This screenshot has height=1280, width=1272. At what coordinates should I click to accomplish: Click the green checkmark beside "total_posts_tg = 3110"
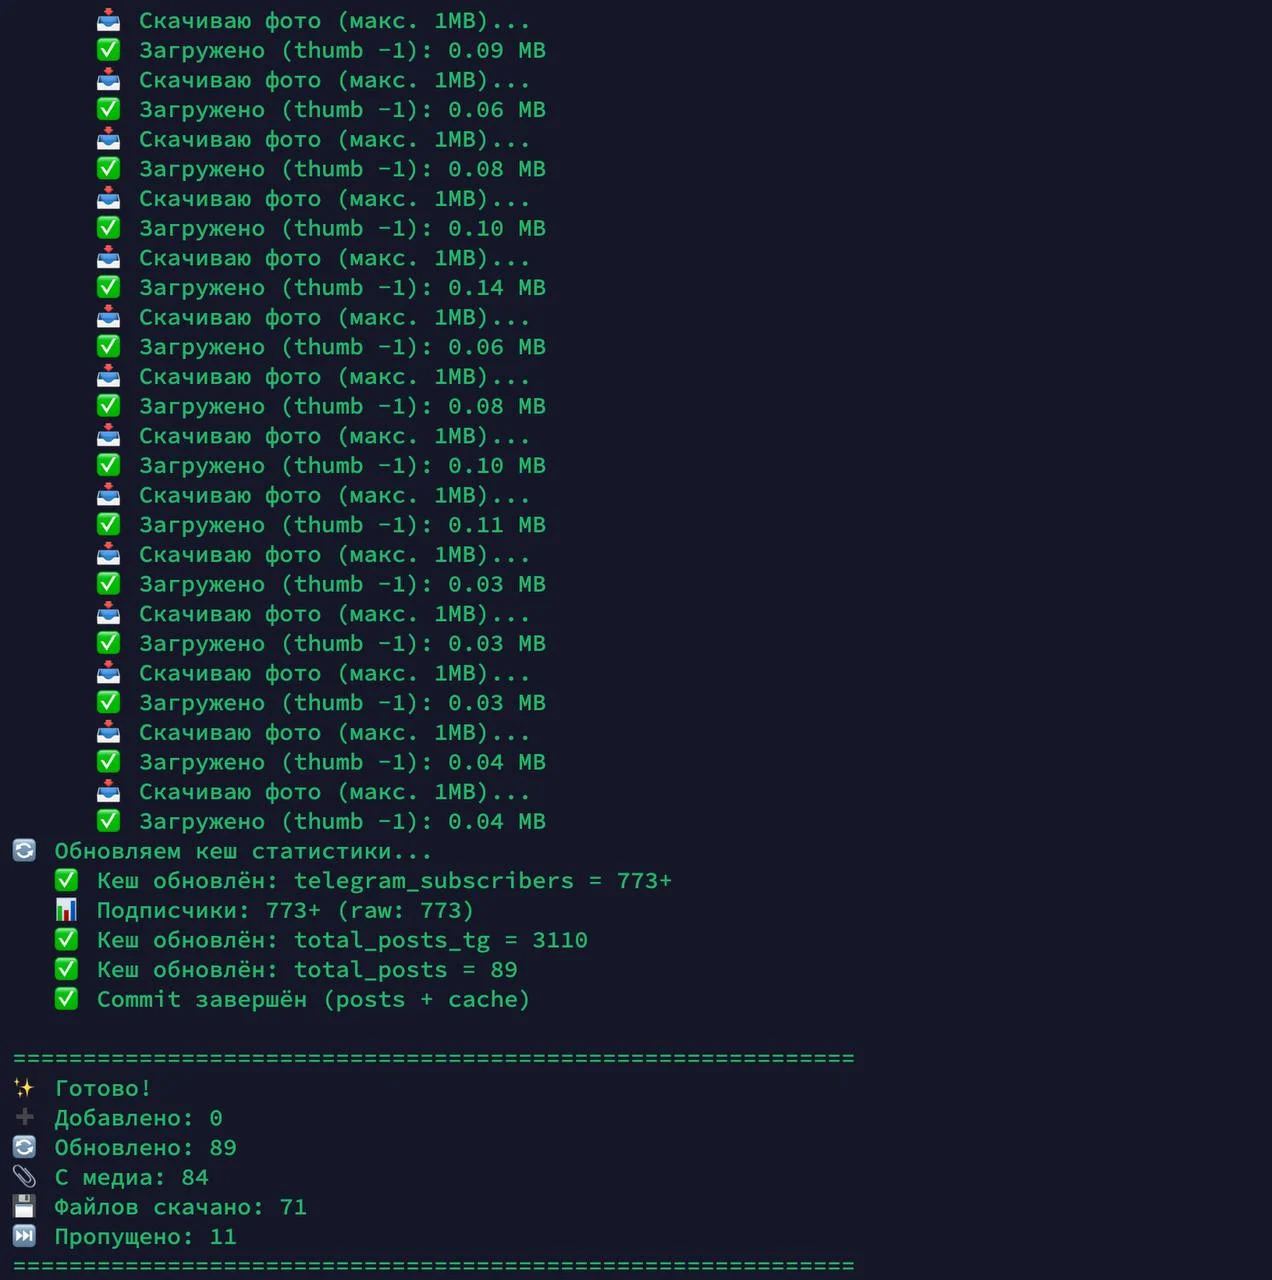tap(66, 939)
